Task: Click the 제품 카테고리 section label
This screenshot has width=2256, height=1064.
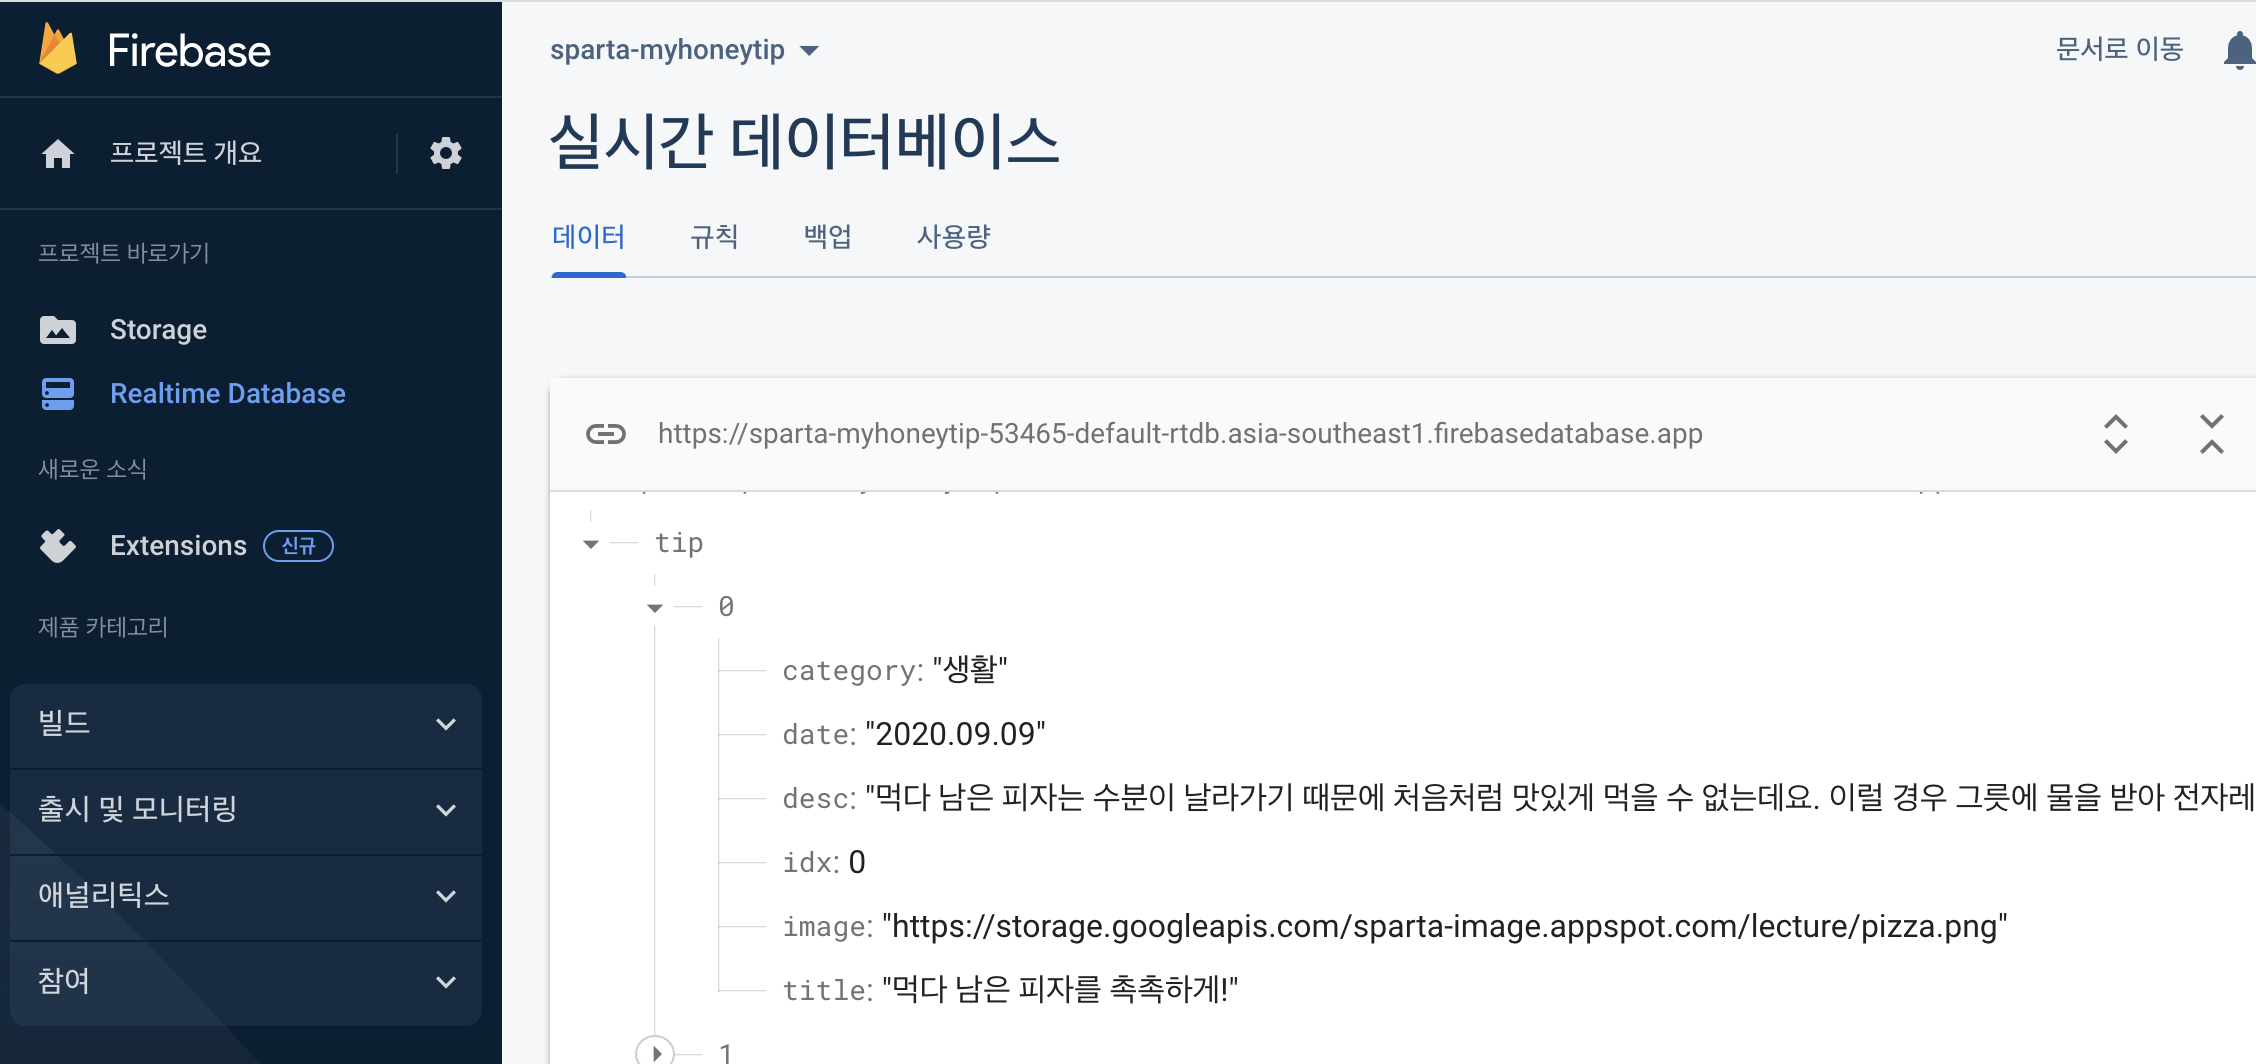Action: (103, 626)
